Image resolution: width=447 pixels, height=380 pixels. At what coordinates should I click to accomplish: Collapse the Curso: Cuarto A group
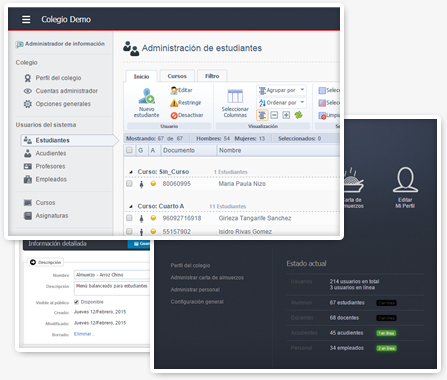131,207
